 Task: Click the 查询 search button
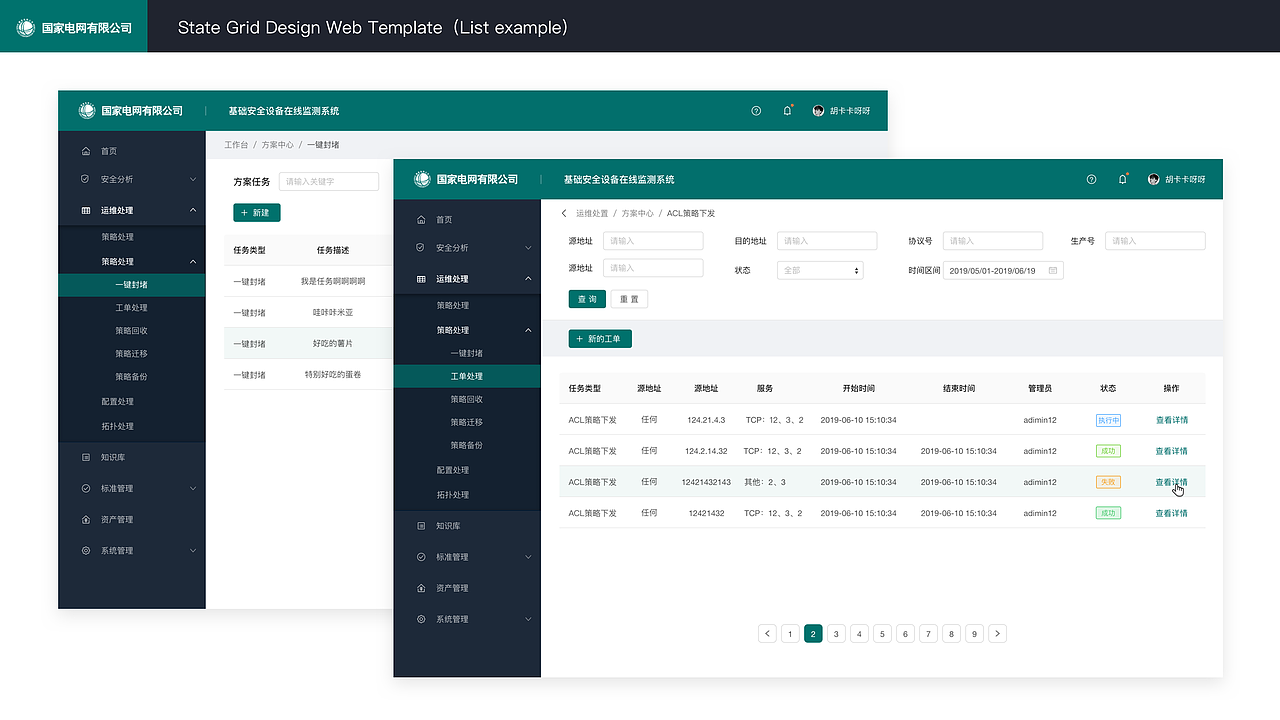[587, 299]
